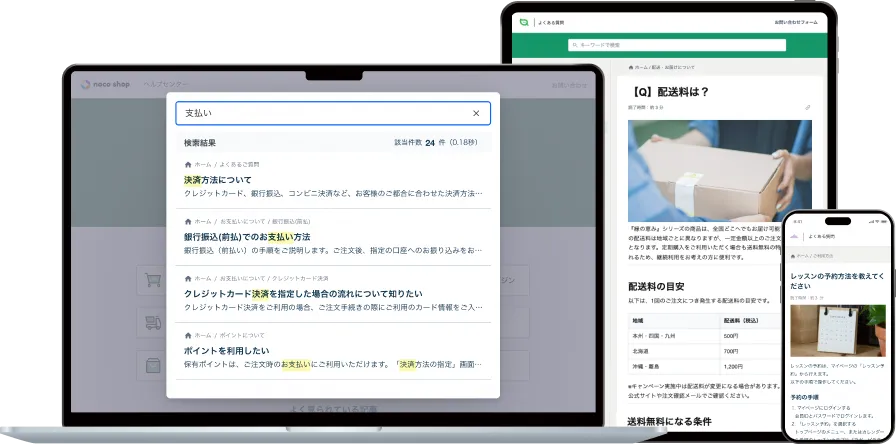Click the package box category icon
896x444 pixels.
(x=153, y=364)
